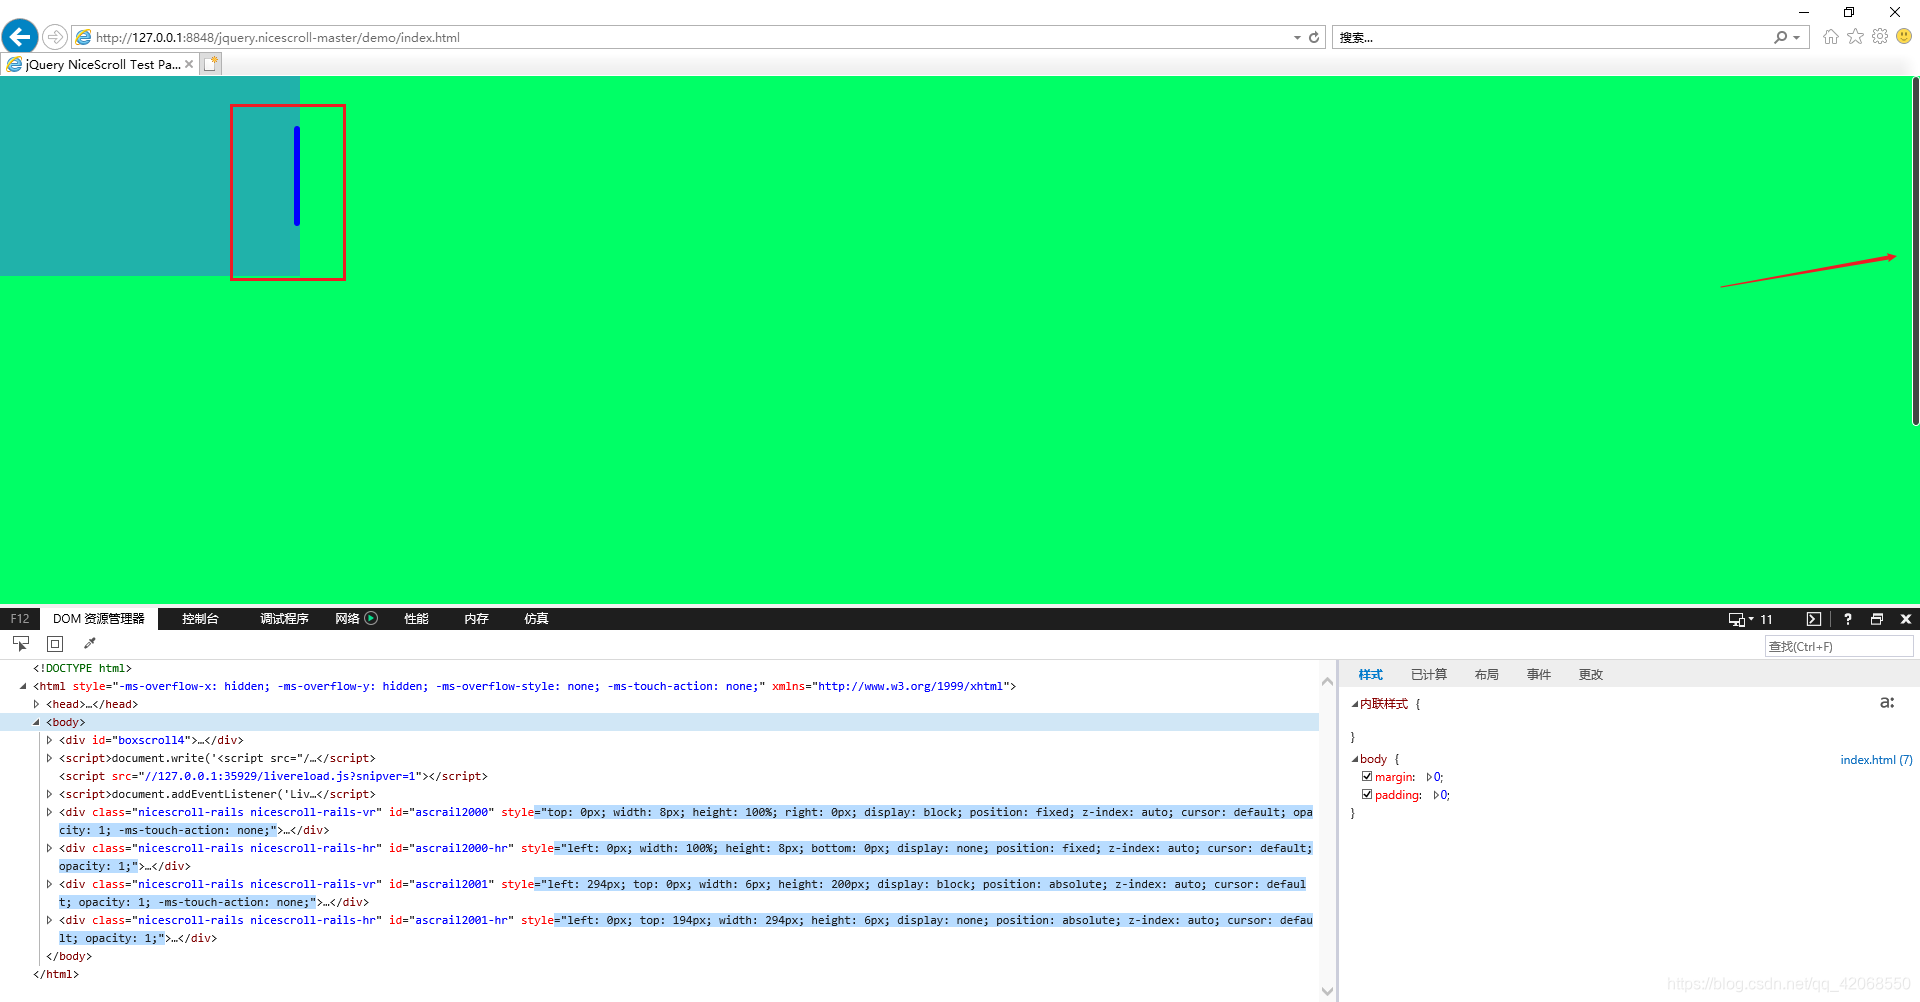Switch to the 性能 performance tab
This screenshot has width=1920, height=1002.
(x=416, y=619)
